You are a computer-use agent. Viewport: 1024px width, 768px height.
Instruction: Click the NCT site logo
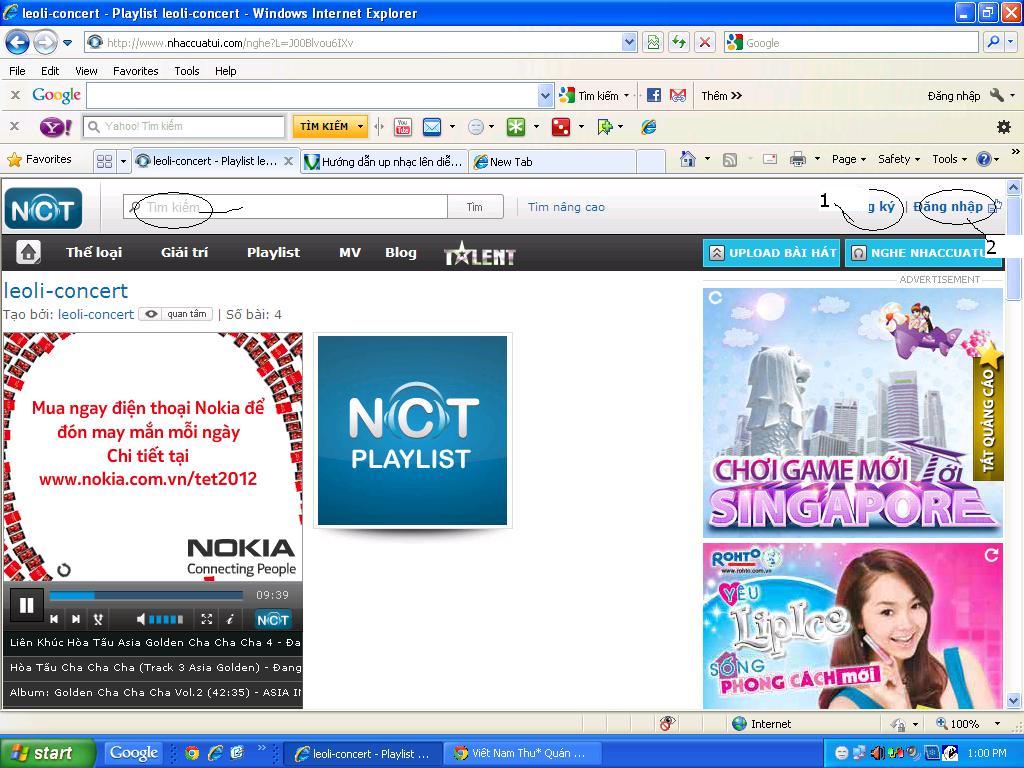point(43,208)
